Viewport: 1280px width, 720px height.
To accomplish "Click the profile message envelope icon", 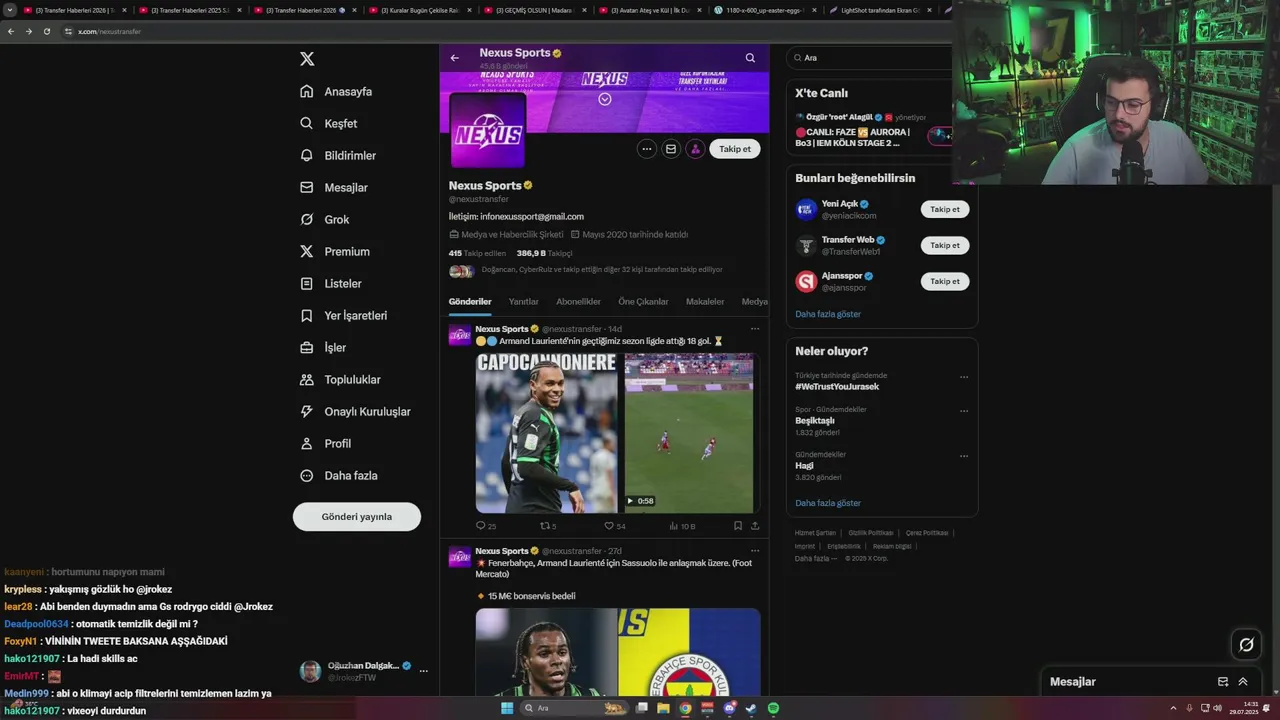I will tap(671, 149).
